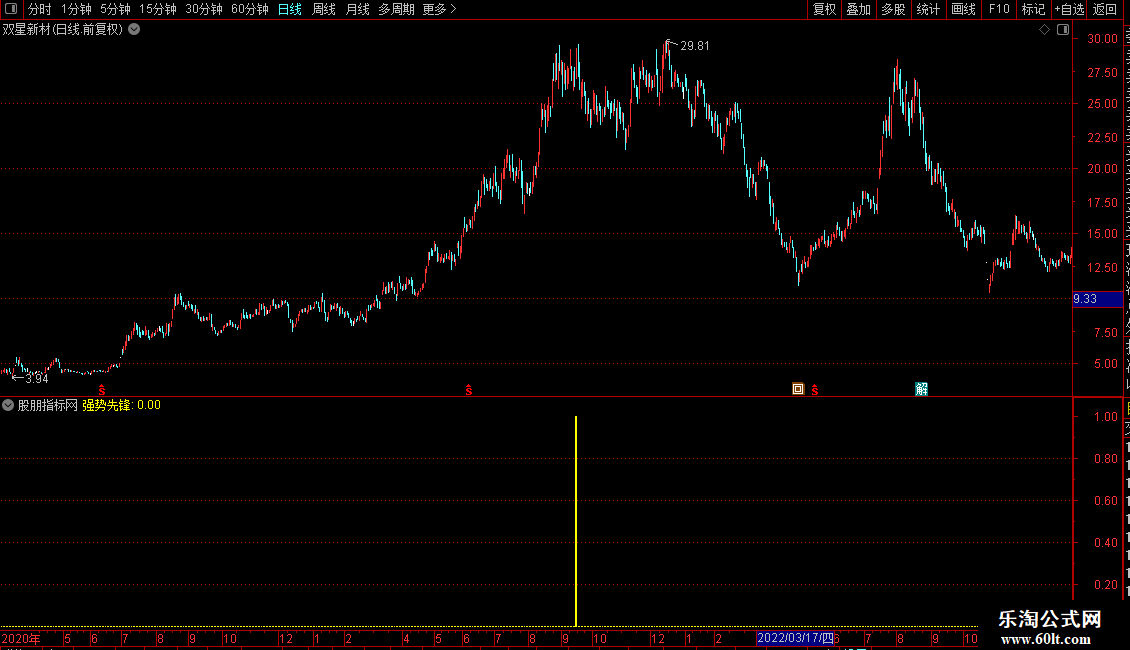Viewport: 1130px width, 650px height.
Task: Open the dropdown beside 双星新材 title
Action: tap(134, 30)
